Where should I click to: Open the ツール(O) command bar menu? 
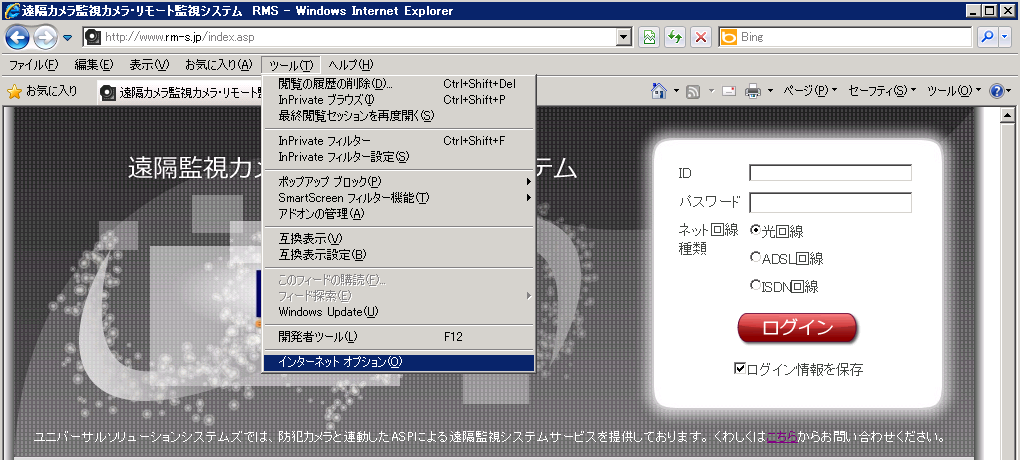tap(954, 91)
